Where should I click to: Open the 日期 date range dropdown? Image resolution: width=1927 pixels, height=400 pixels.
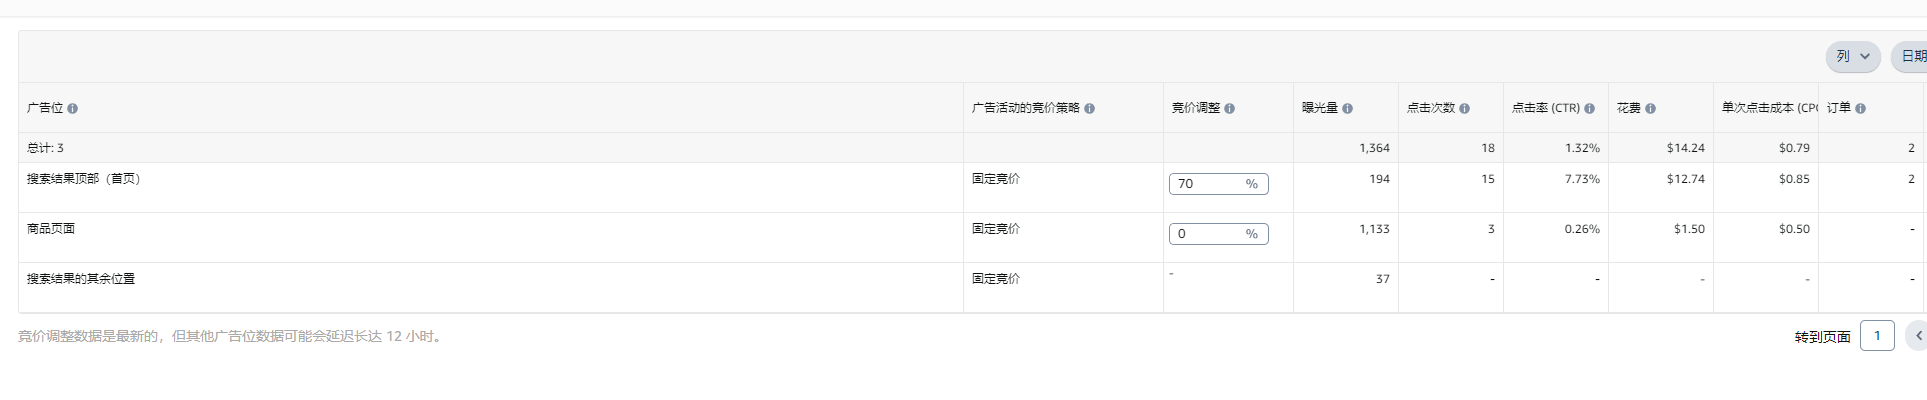(x=1909, y=56)
